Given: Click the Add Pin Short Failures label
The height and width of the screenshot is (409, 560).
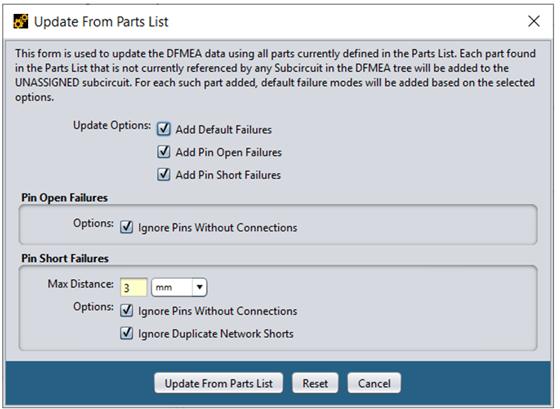Looking at the screenshot, I should click(228, 175).
